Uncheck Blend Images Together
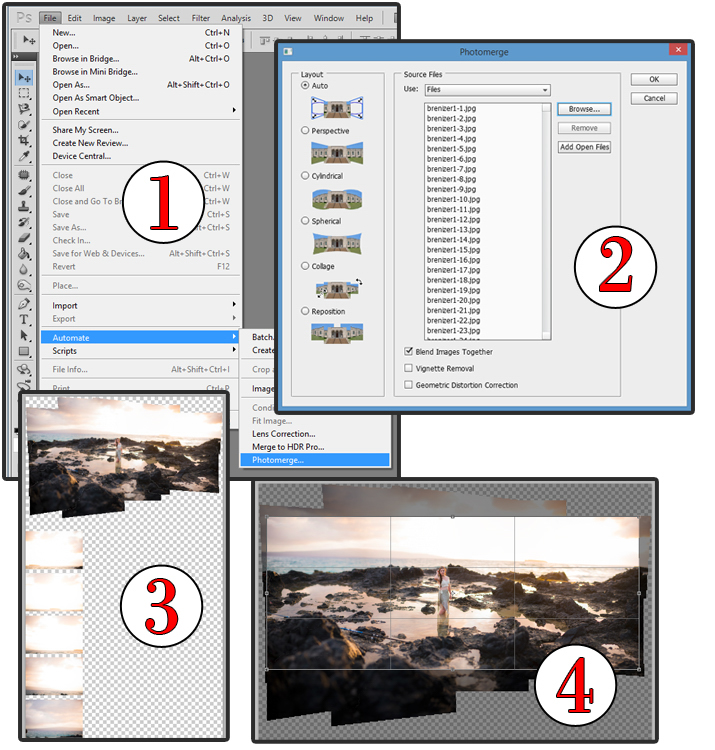 click(x=408, y=352)
